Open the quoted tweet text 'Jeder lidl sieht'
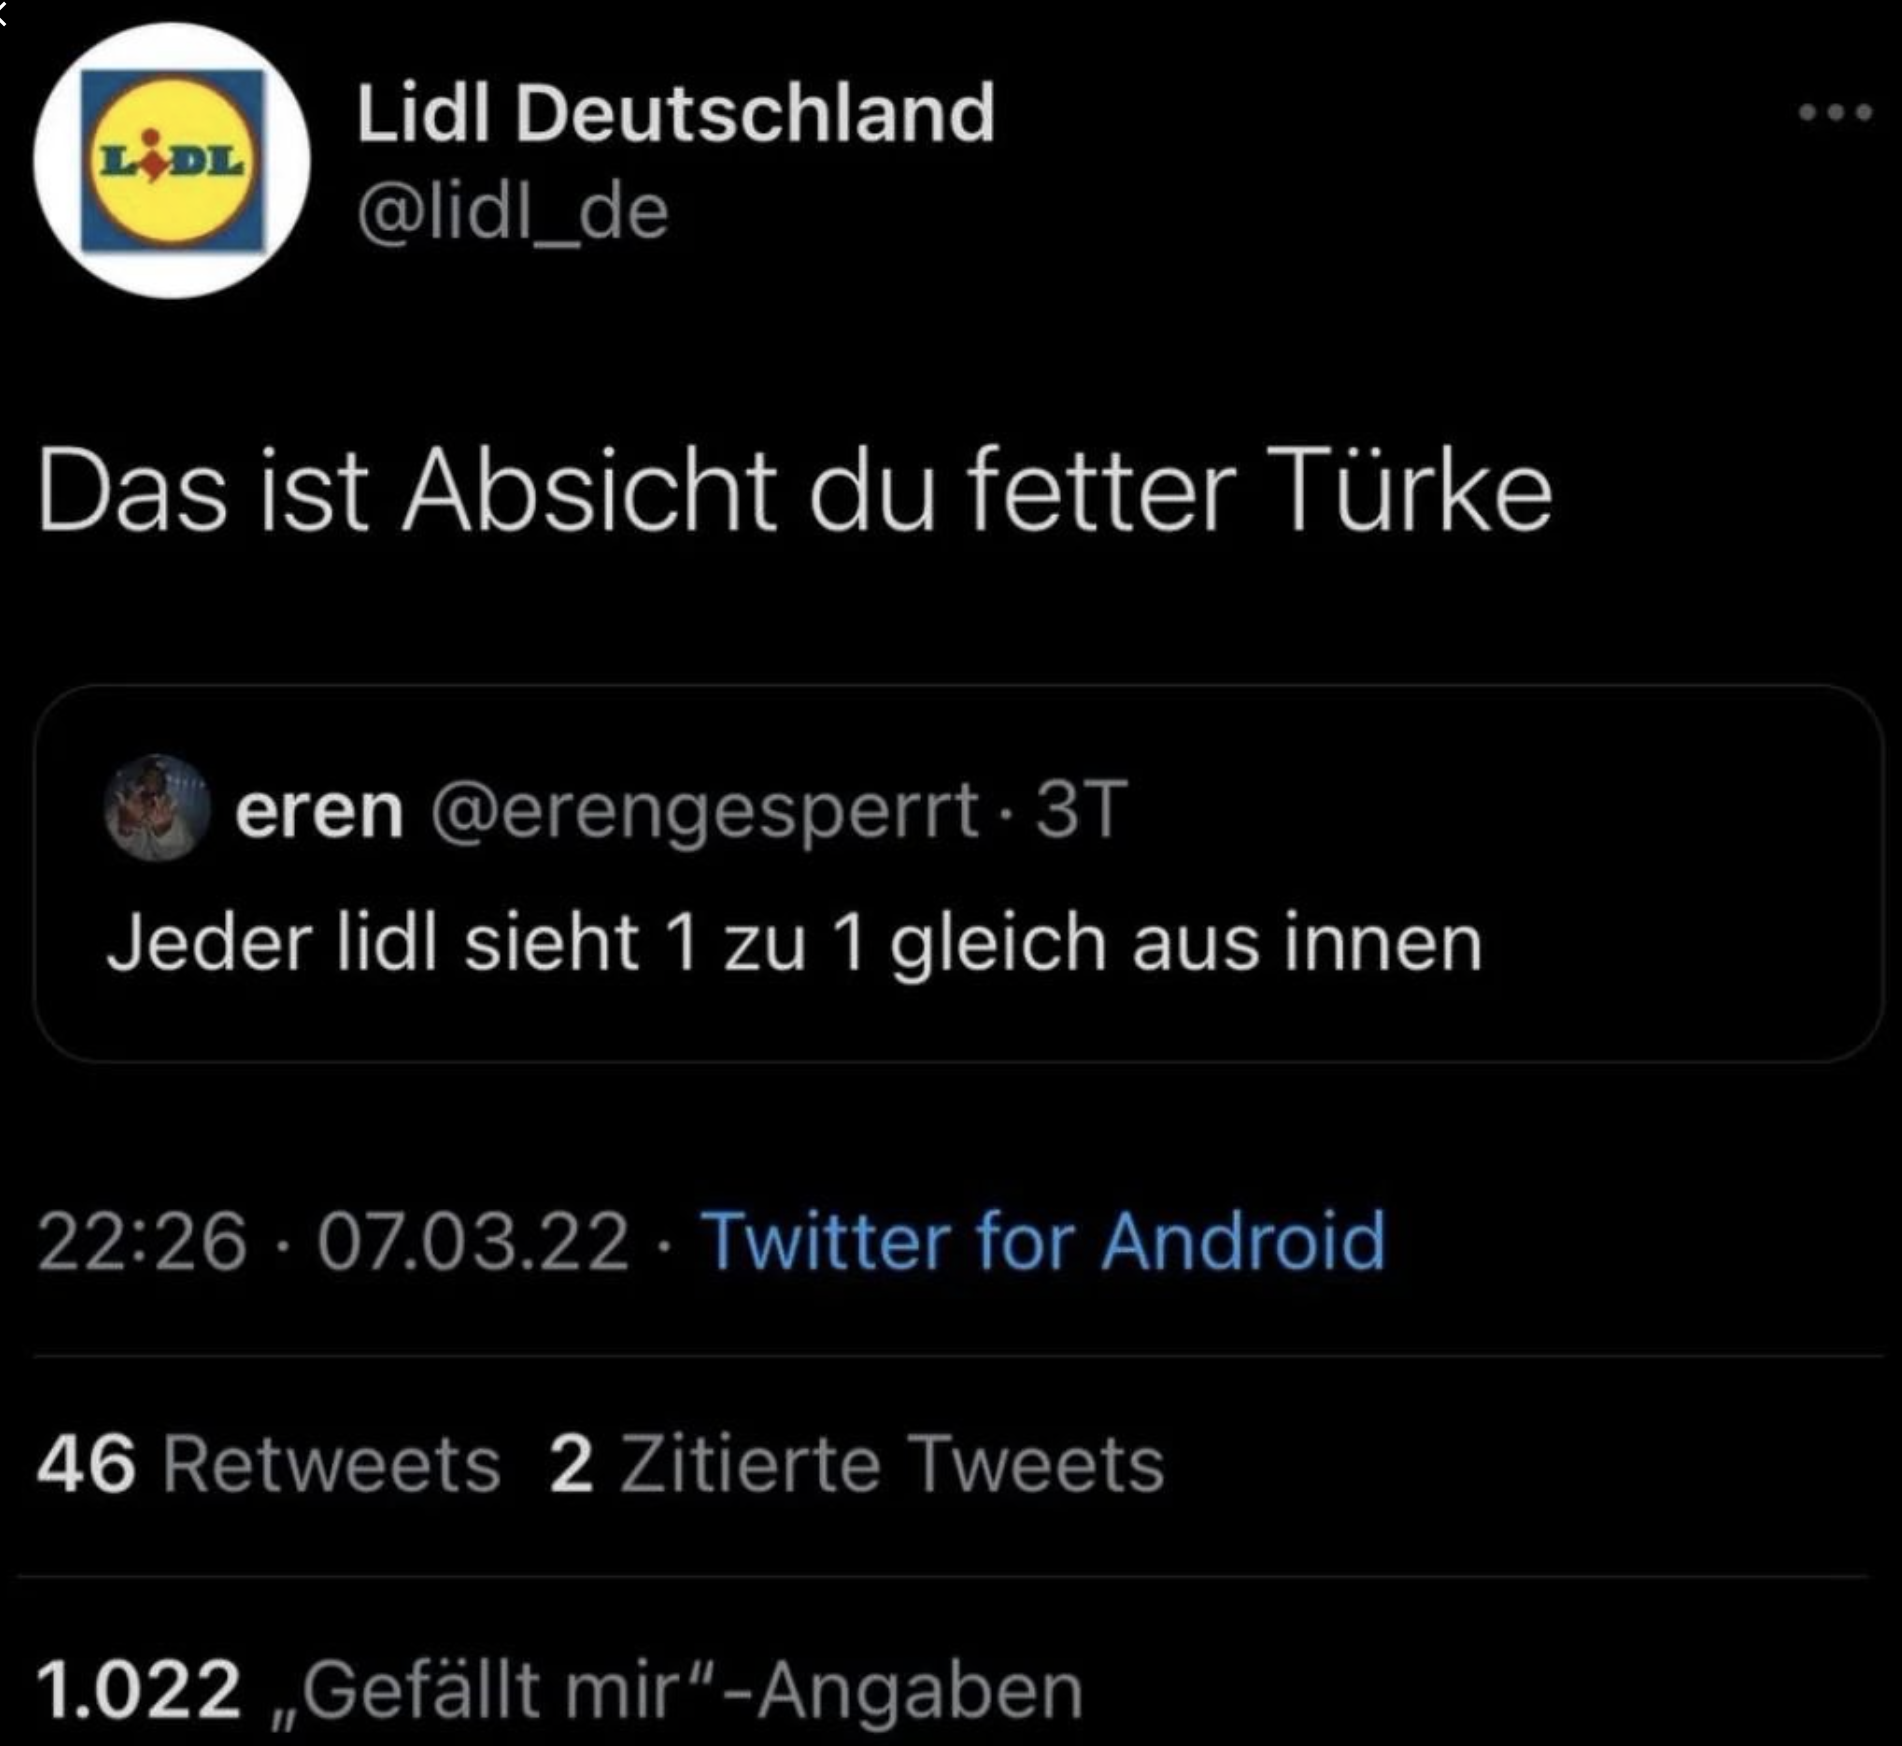The image size is (1902, 1746). (x=794, y=942)
